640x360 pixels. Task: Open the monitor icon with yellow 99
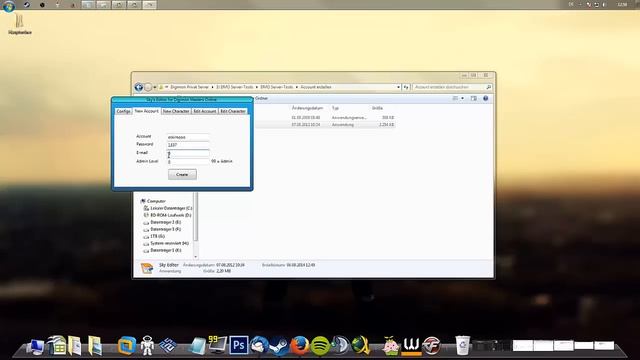point(218,345)
